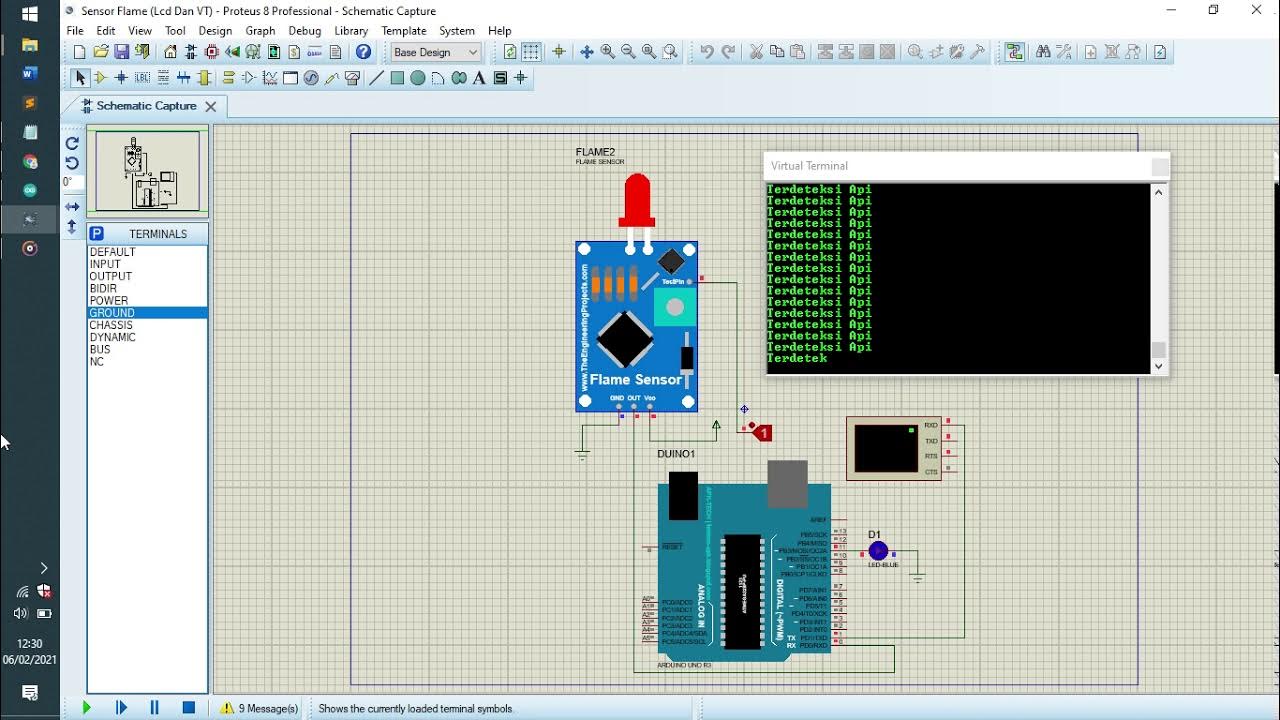Open a project with the folder icon
1280x720 pixels.
pos(101,52)
